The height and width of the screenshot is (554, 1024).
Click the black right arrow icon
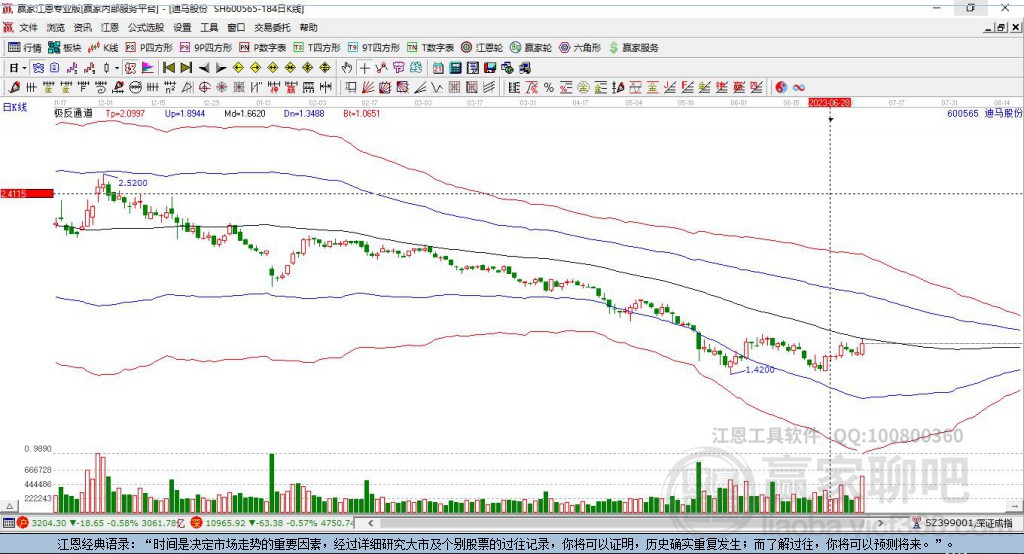point(221,68)
